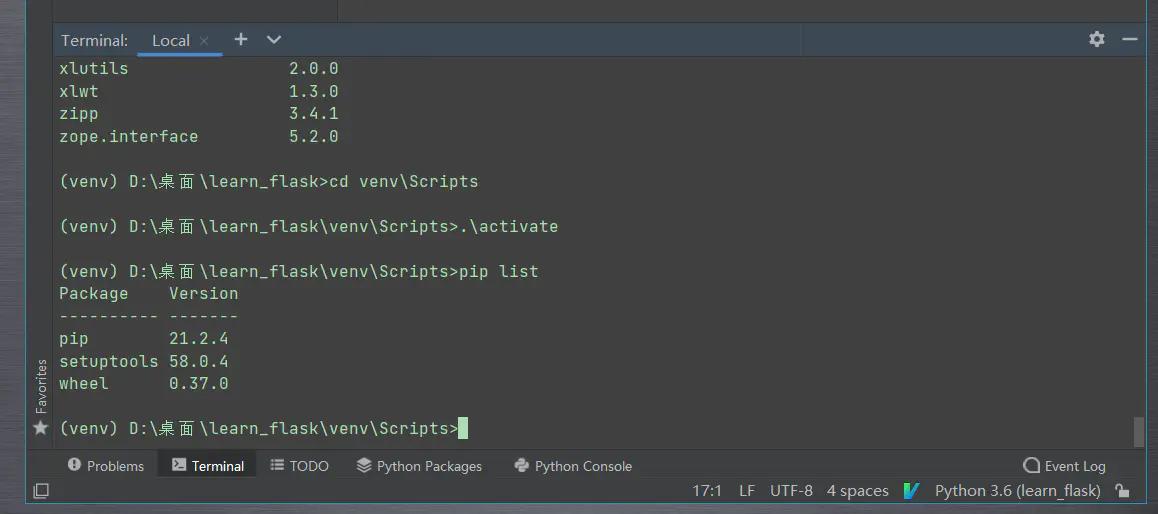Close the Local terminal tab
Image resolution: width=1158 pixels, height=514 pixels.
point(205,41)
